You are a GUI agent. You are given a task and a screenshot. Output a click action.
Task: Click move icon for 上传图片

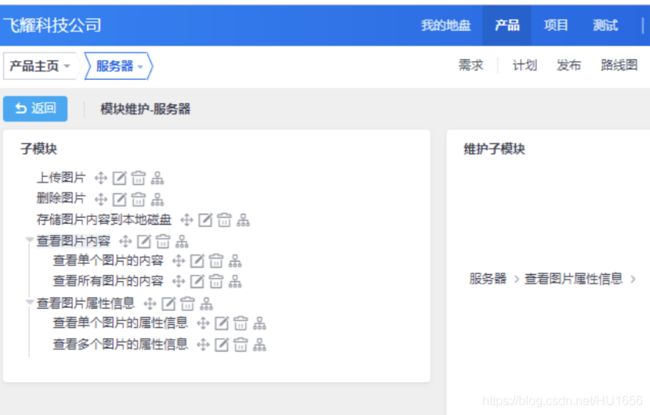[101, 178]
